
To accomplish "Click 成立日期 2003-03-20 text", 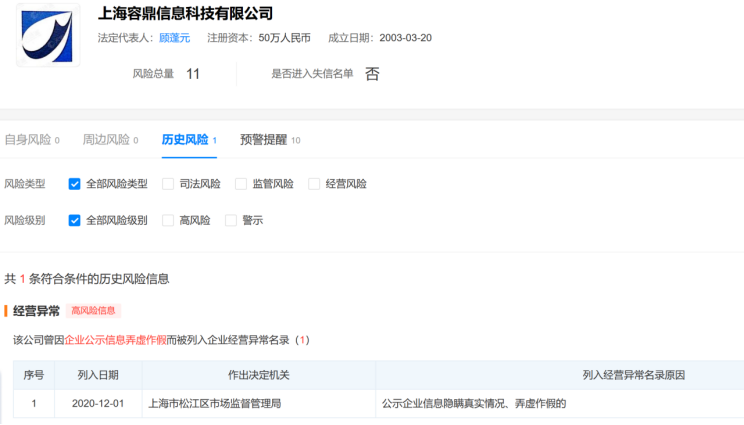I will (380, 38).
